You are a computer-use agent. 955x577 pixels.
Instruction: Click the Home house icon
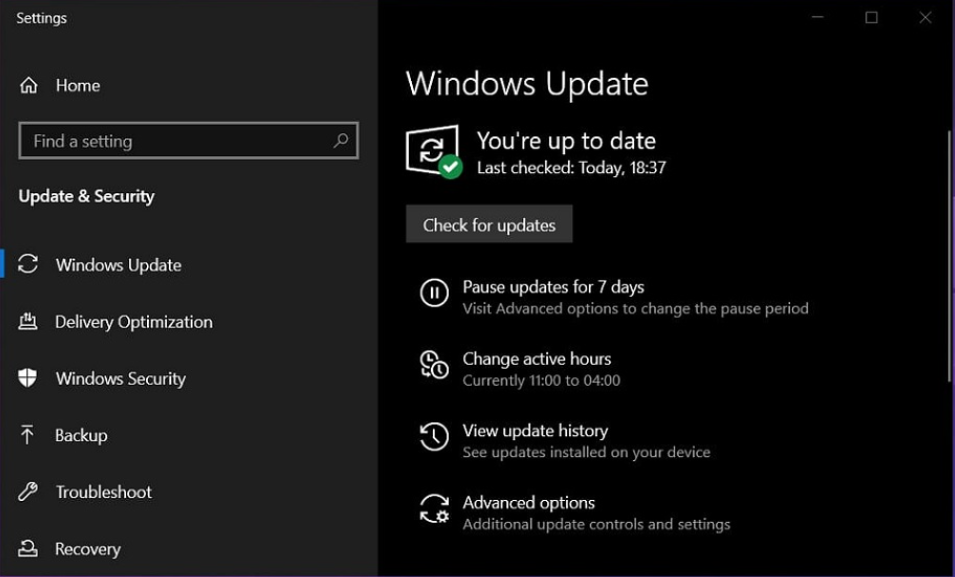point(29,85)
